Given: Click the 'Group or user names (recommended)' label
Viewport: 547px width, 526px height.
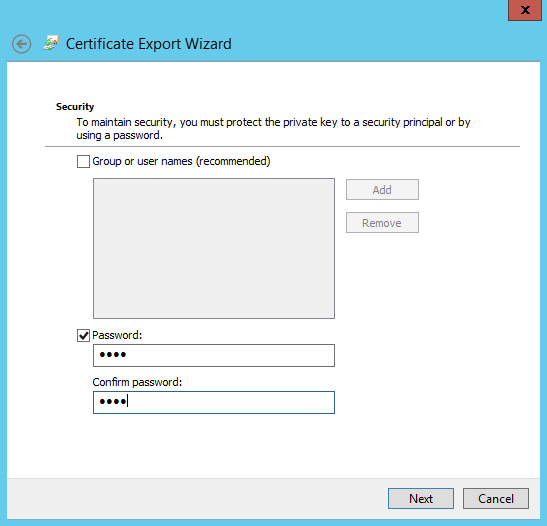Looking at the screenshot, I should click(x=181, y=161).
